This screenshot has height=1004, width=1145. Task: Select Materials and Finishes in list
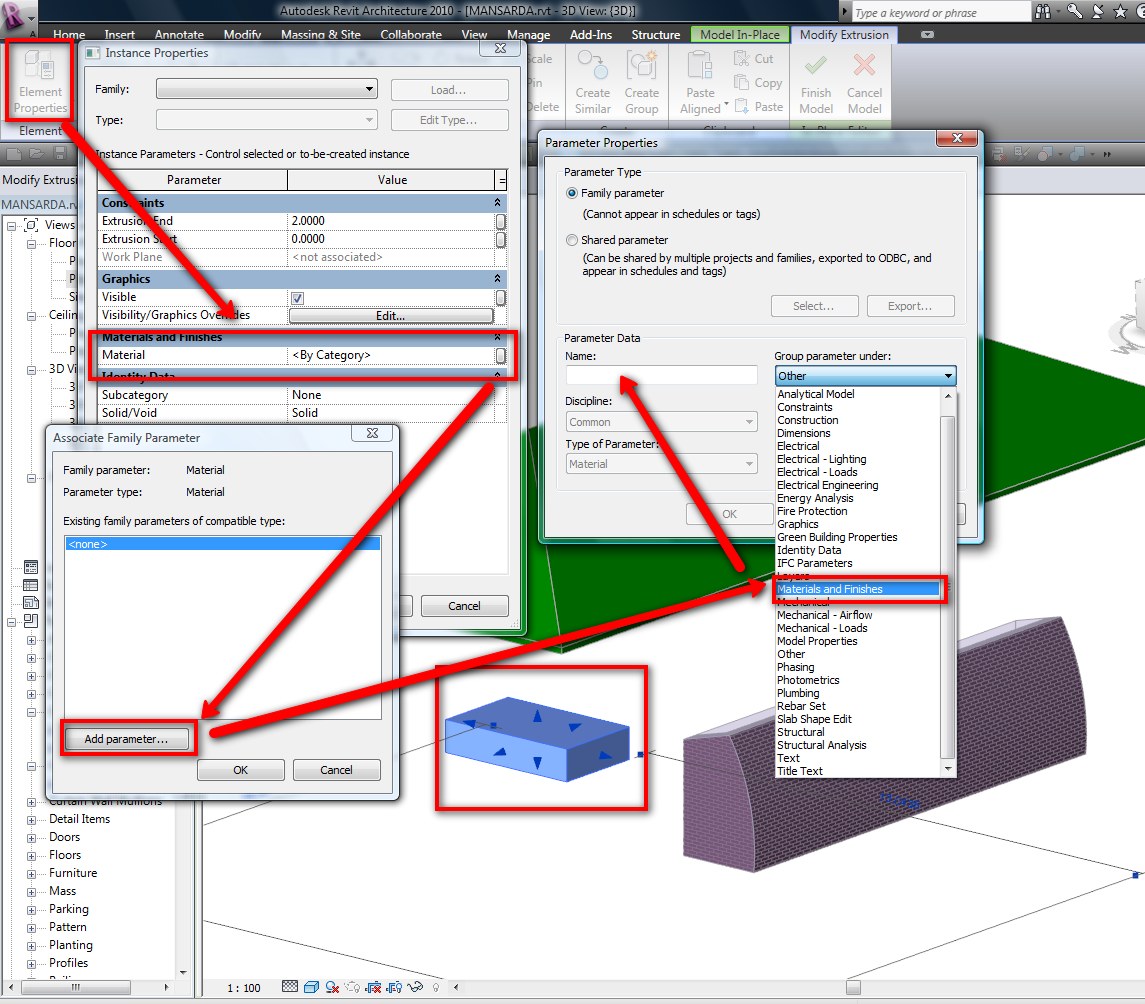(857, 589)
